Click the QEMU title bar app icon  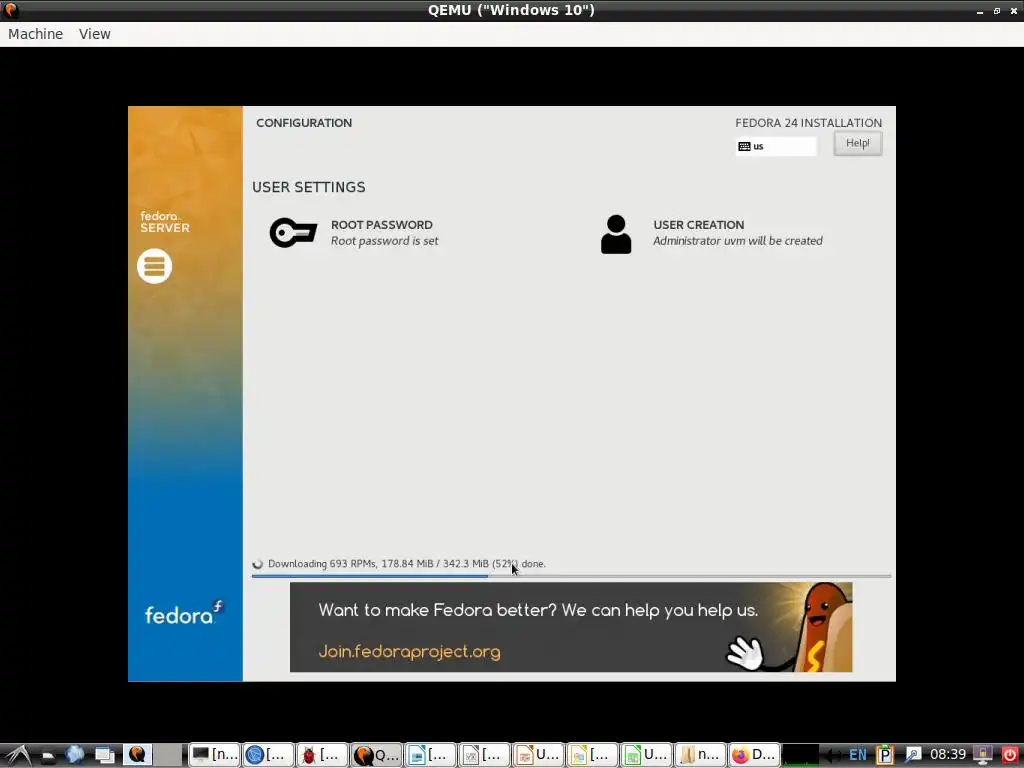click(10, 10)
